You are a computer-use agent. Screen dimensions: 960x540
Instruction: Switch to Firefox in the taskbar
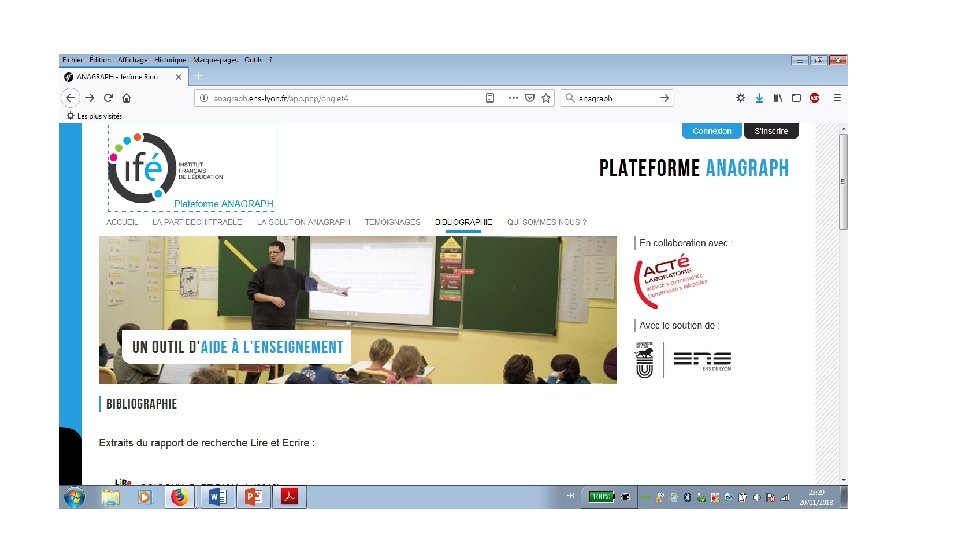[x=179, y=497]
